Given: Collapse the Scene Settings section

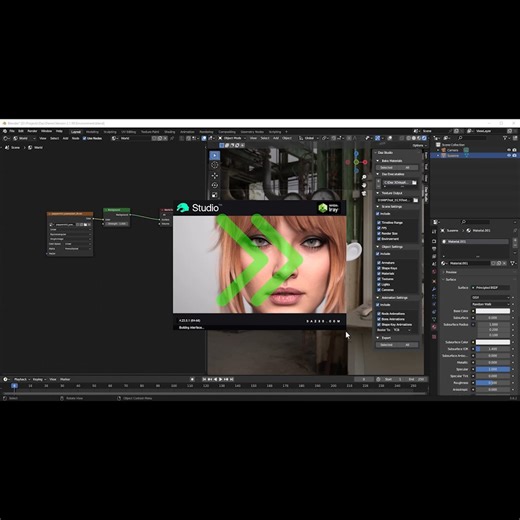Looking at the screenshot, I should click(378, 207).
